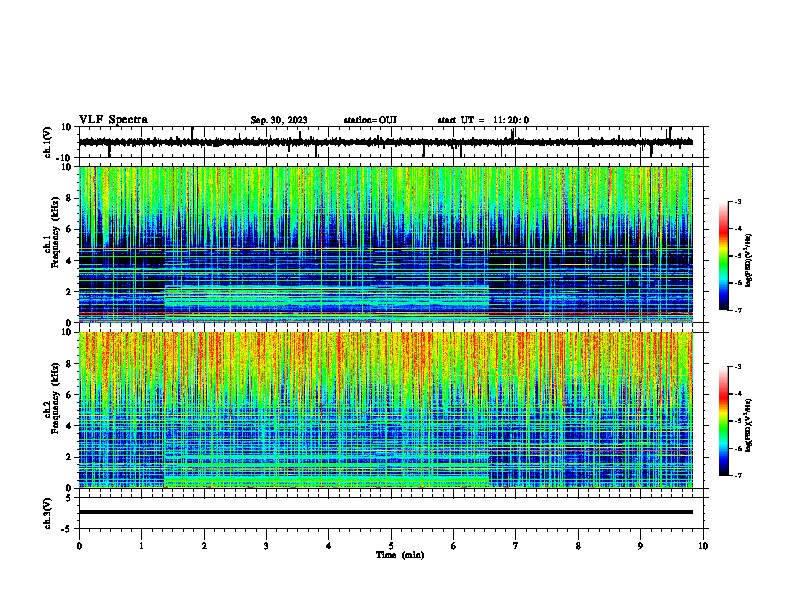The height and width of the screenshot is (612, 792).
Task: Click the bright cyan 1–2 kHz band in ch.1 spectrogram
Action: coord(327,298)
